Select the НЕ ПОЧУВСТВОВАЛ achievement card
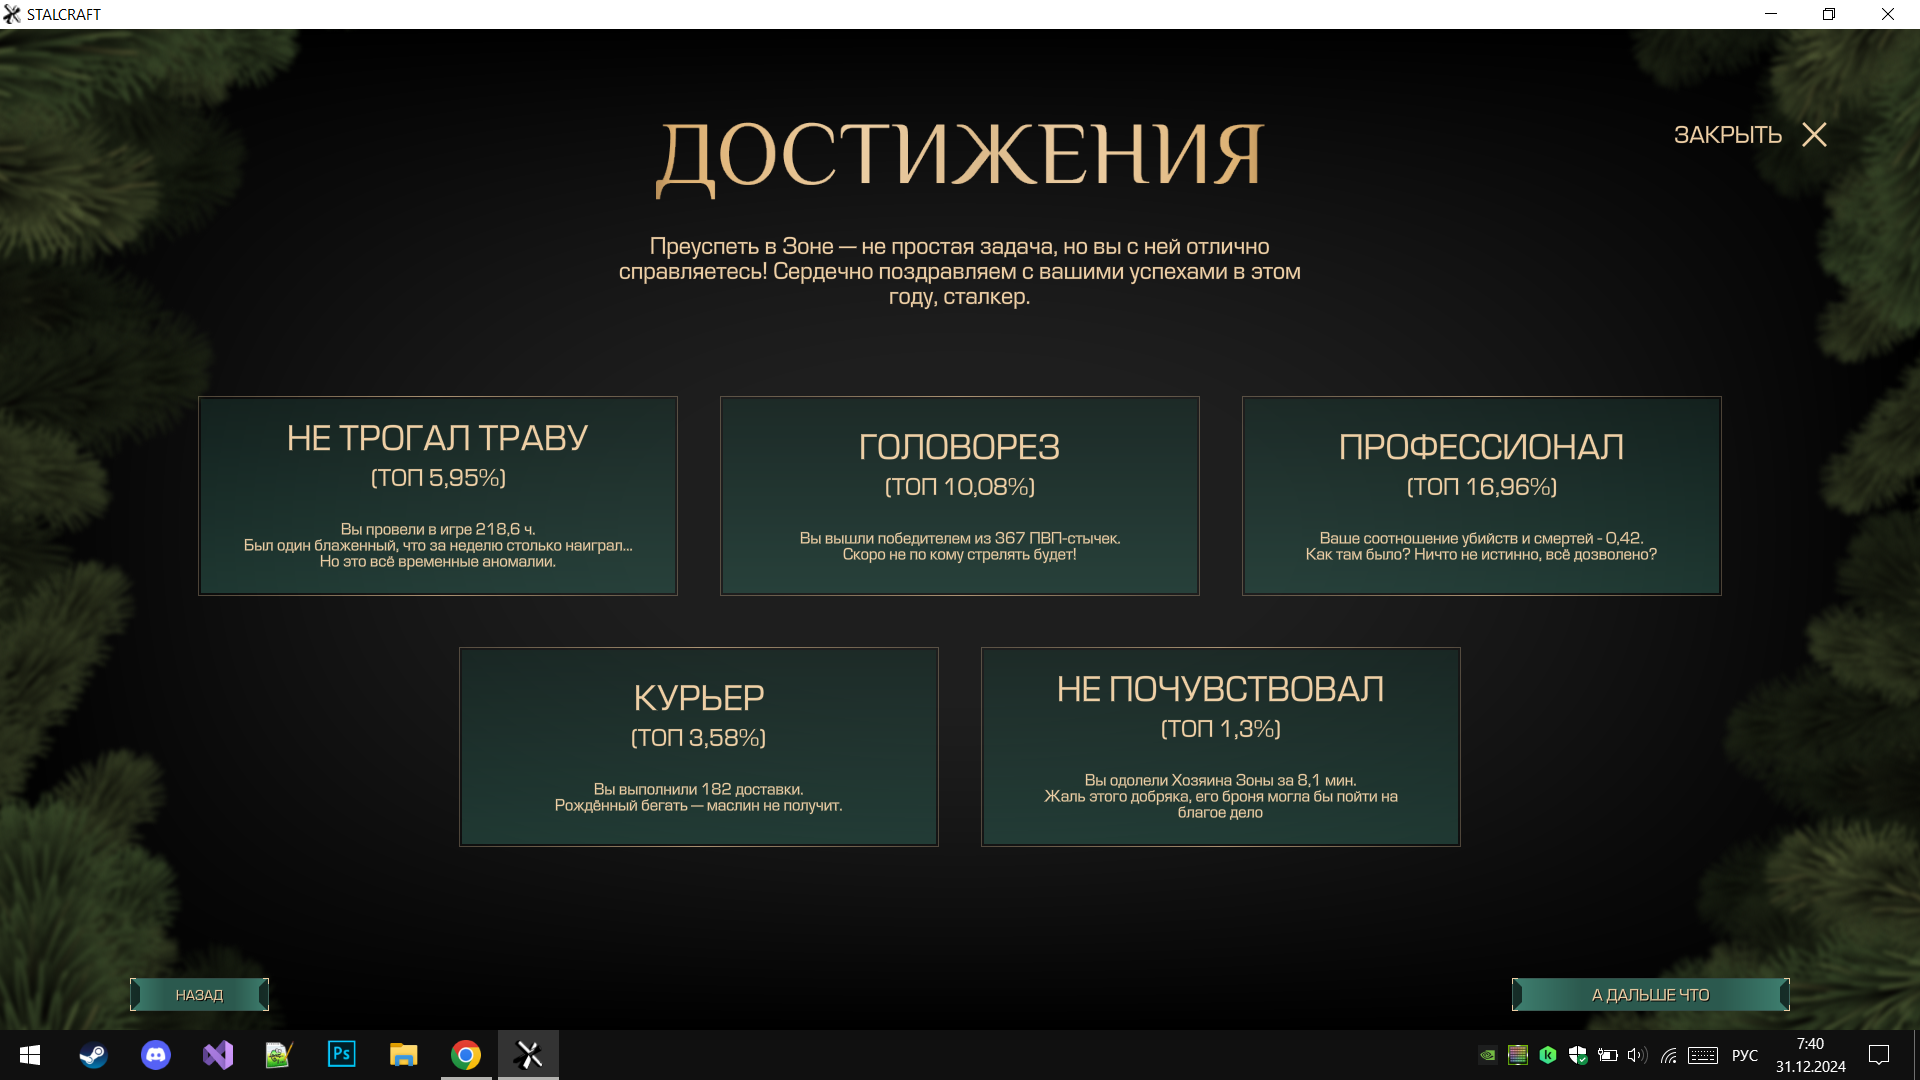1920x1080 pixels. [1220, 747]
